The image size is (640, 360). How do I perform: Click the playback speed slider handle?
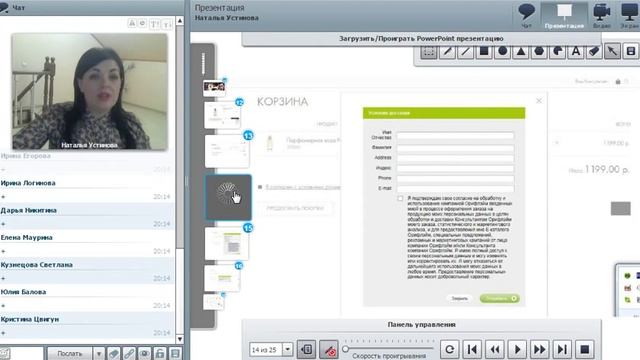346,349
